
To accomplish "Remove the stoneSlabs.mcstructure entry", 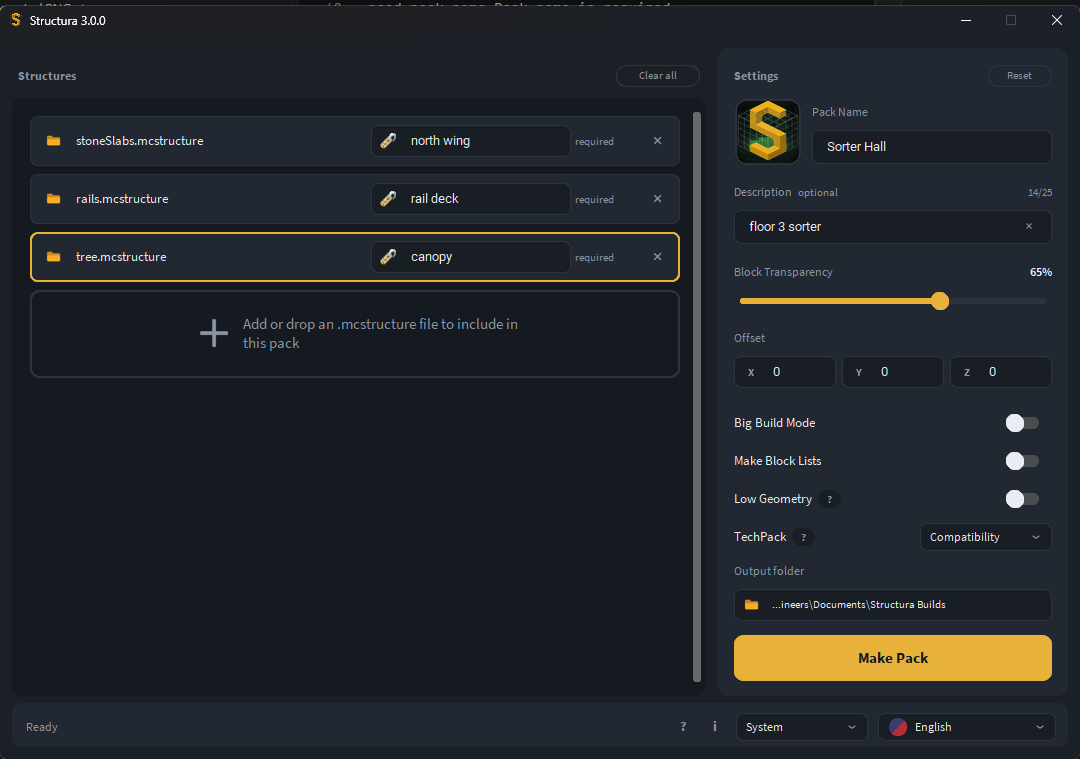I will 658,141.
